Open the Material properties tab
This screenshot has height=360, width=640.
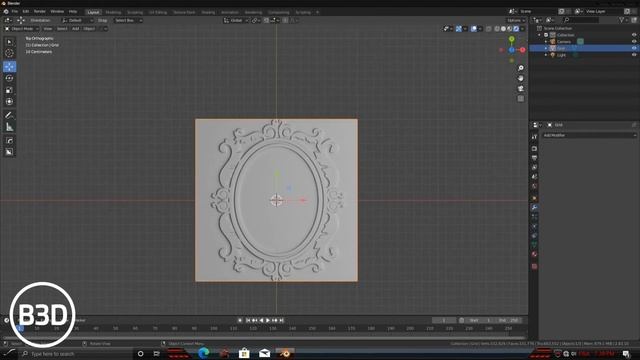pyautogui.click(x=534, y=254)
